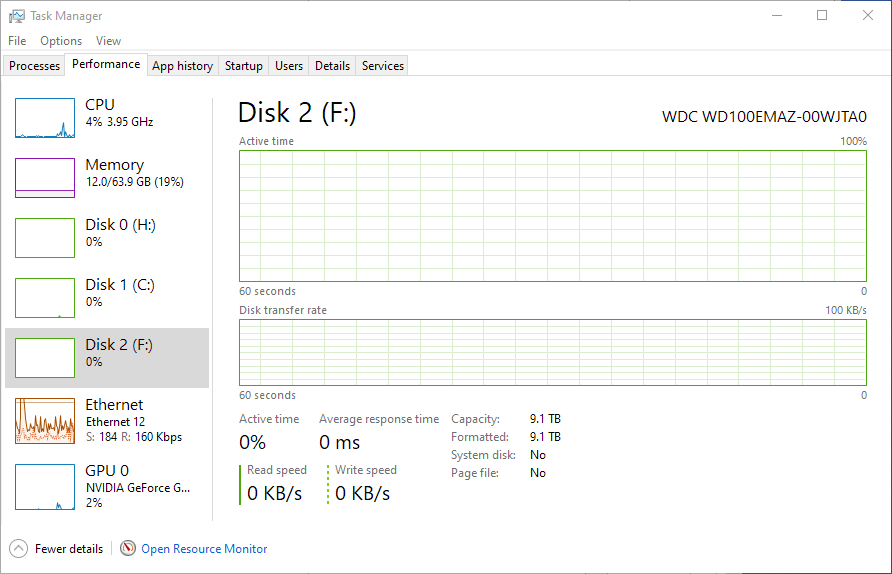Select the Ethernet graph thumbnail
892x574 pixels.
45,420
